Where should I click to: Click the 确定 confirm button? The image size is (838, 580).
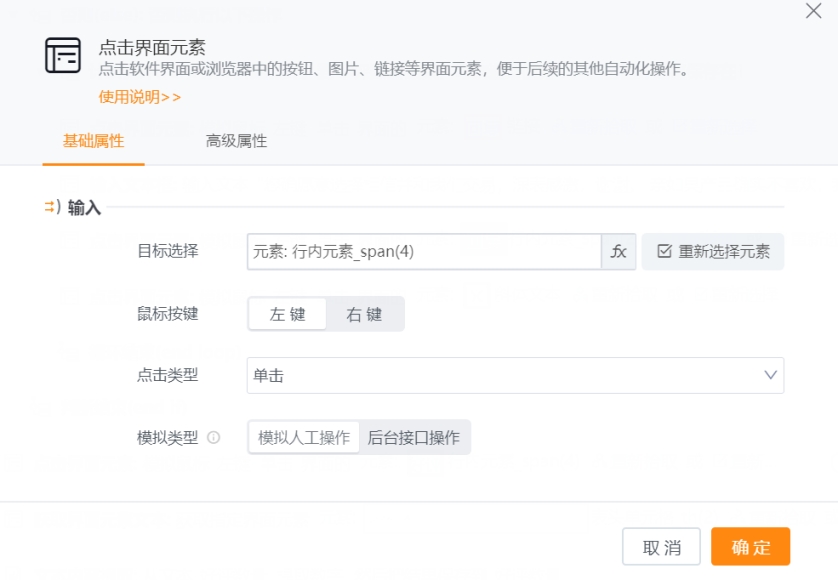click(751, 546)
